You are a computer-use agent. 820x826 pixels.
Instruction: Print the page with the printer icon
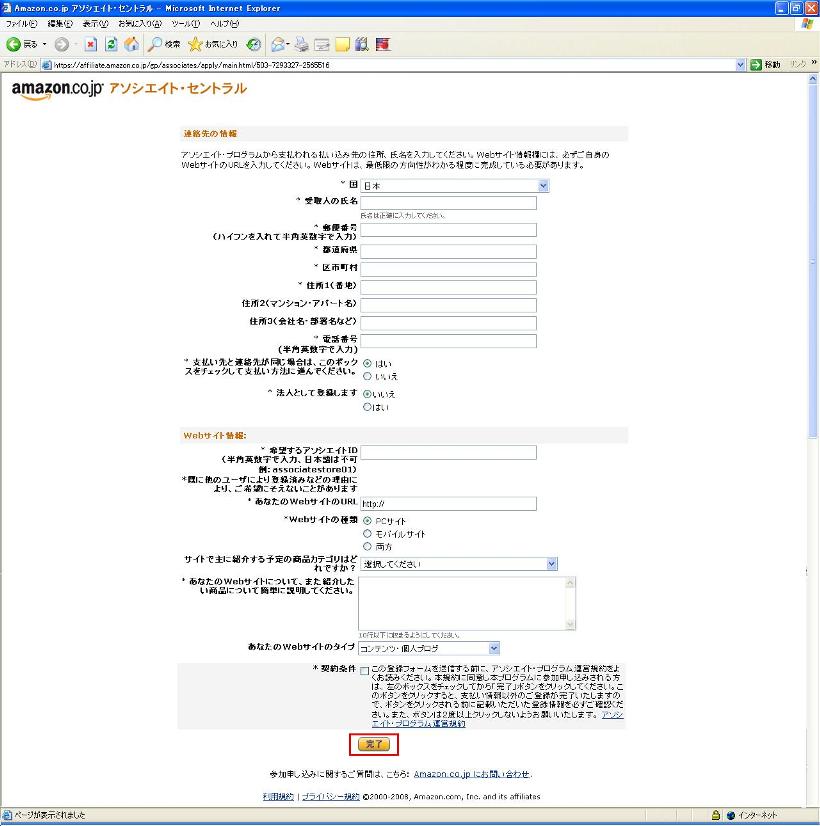coord(301,44)
